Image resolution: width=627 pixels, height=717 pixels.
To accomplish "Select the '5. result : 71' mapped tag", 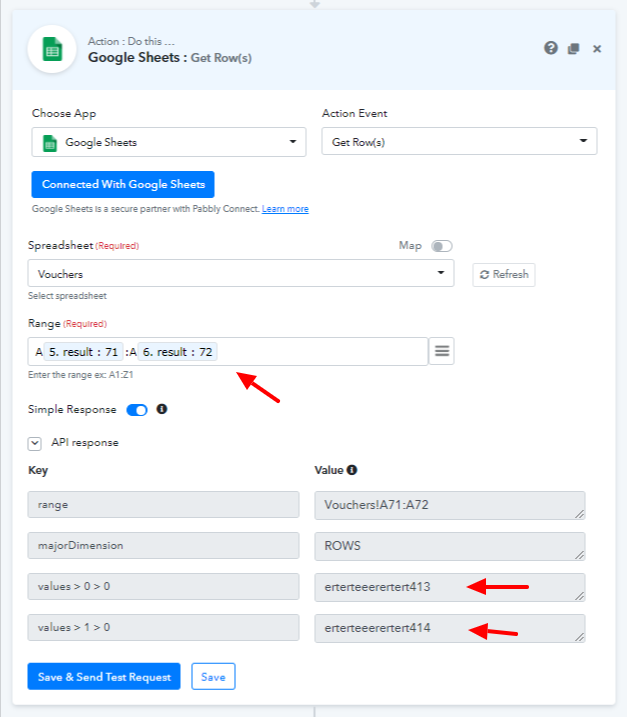I will [84, 352].
